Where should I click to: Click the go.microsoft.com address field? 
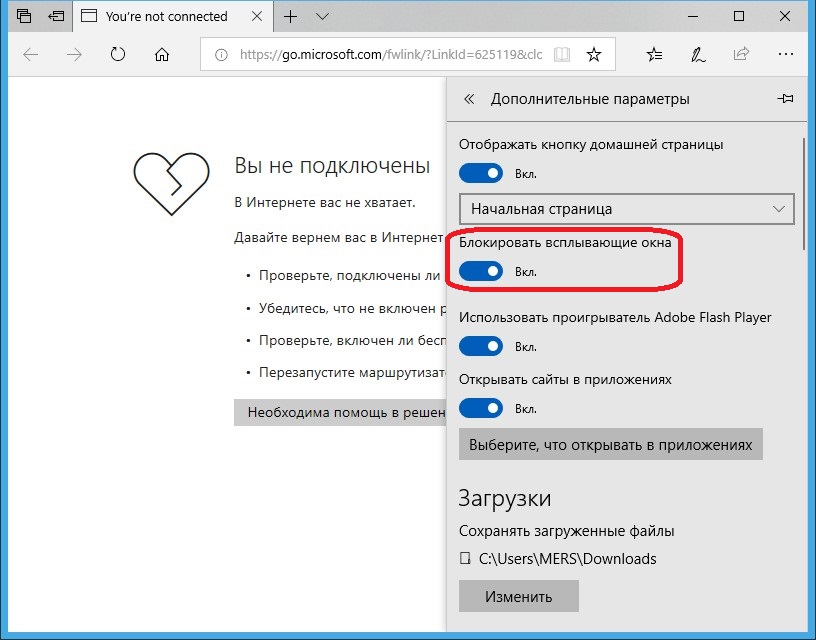coord(391,54)
